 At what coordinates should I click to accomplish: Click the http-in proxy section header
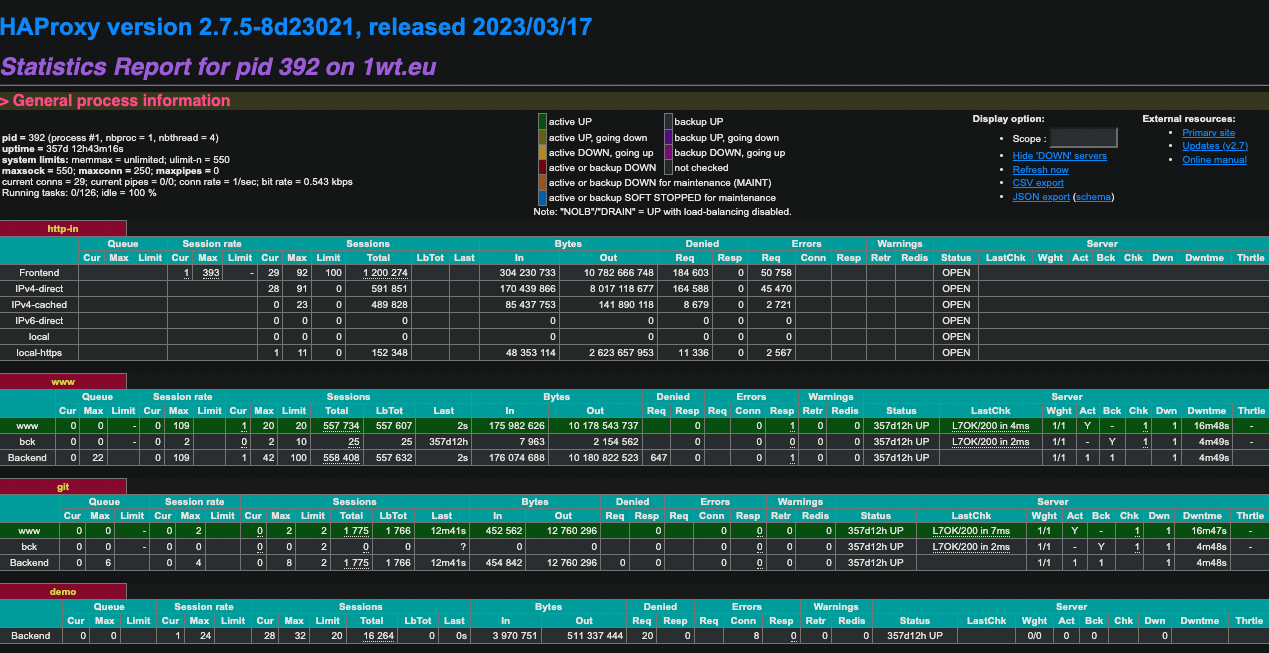63,228
